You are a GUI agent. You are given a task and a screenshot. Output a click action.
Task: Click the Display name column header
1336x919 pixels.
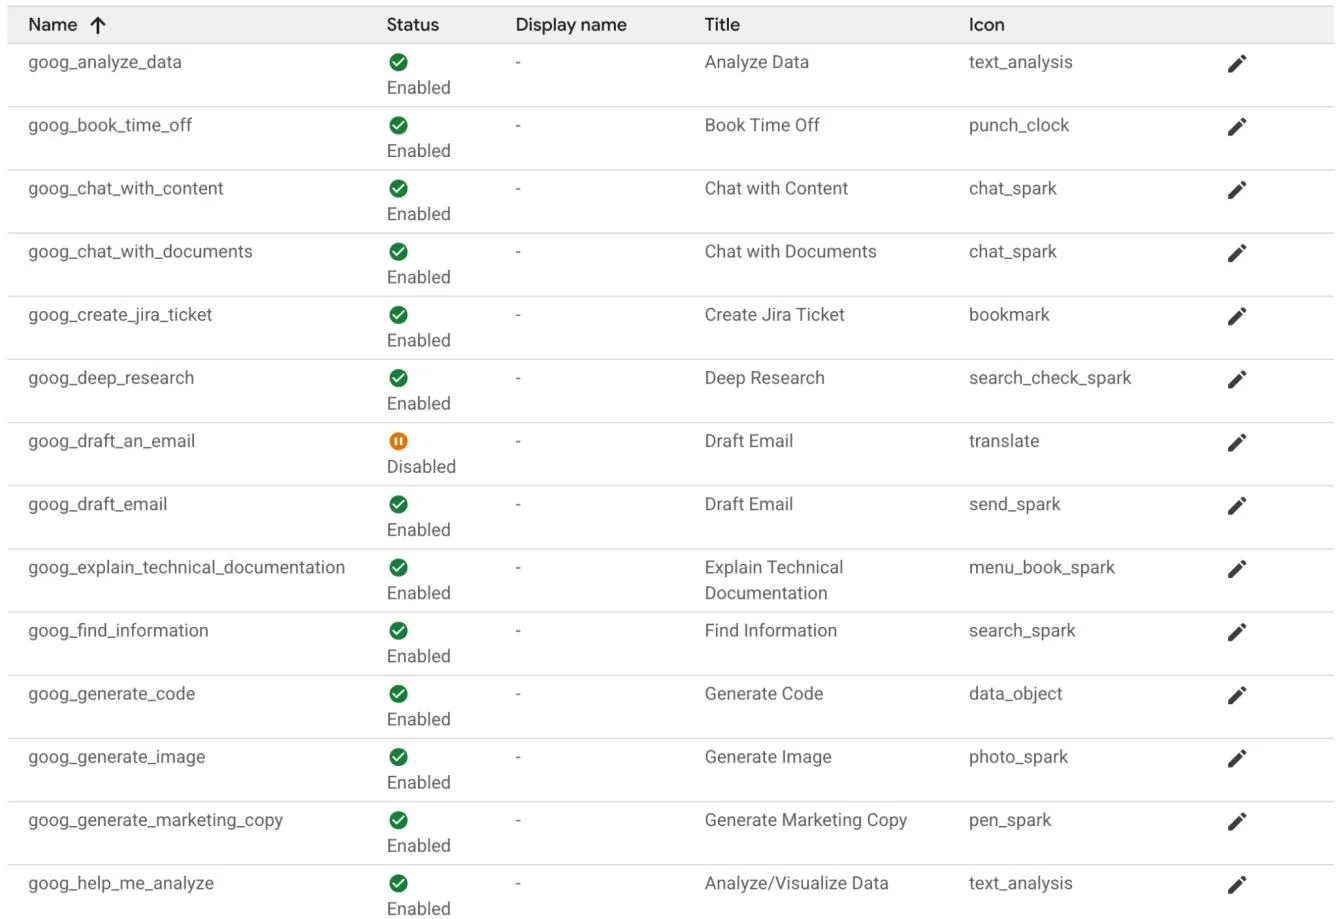[570, 25]
